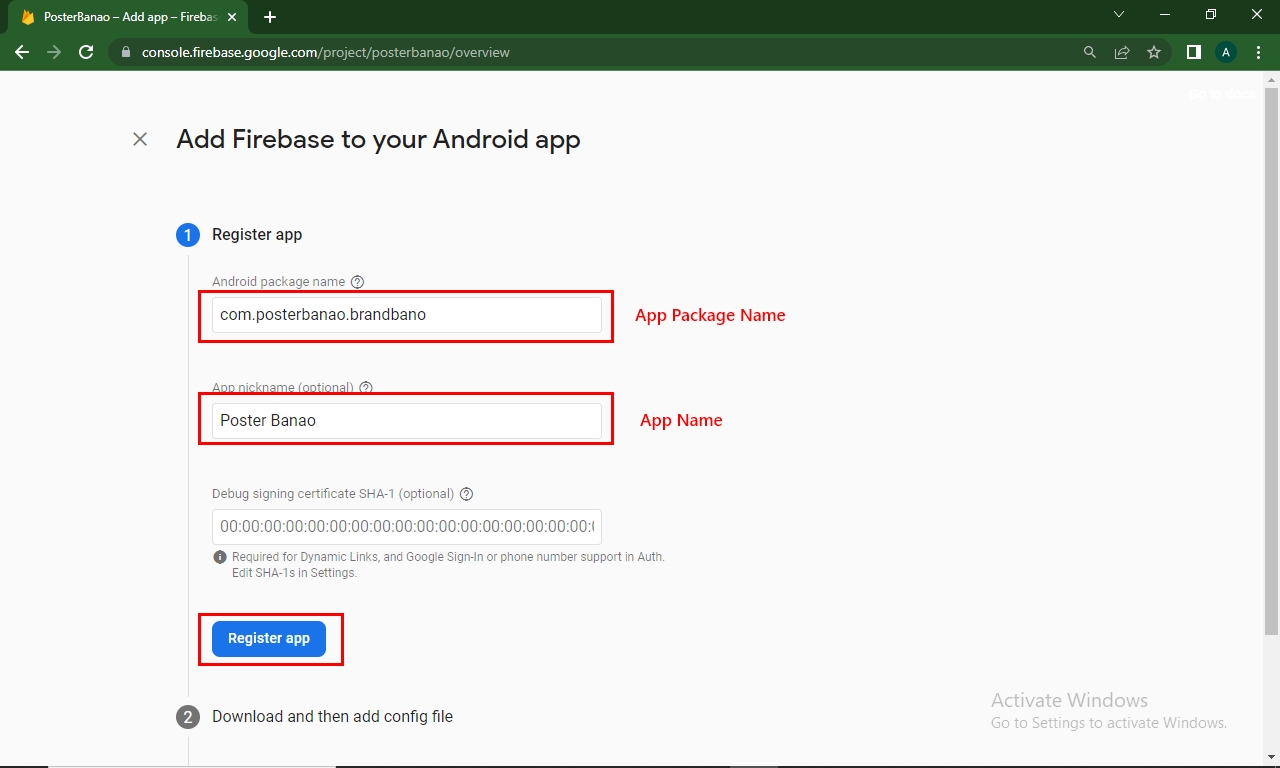Viewport: 1280px width, 768px height.
Task: Click the share page icon in address bar
Action: pyautogui.click(x=1122, y=52)
